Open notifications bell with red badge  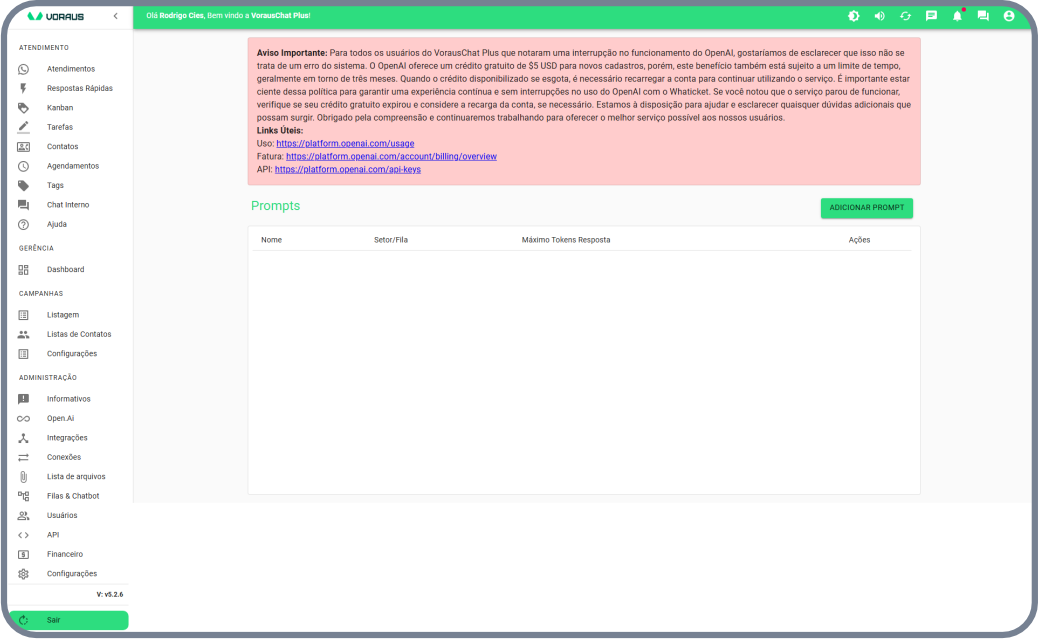click(x=957, y=16)
